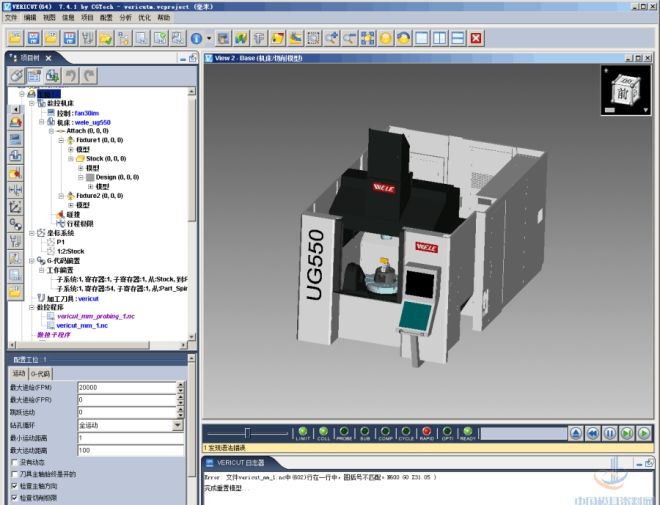This screenshot has height=505, width=660.
Task: Toggle the LIMIT status light
Action: coord(303,431)
